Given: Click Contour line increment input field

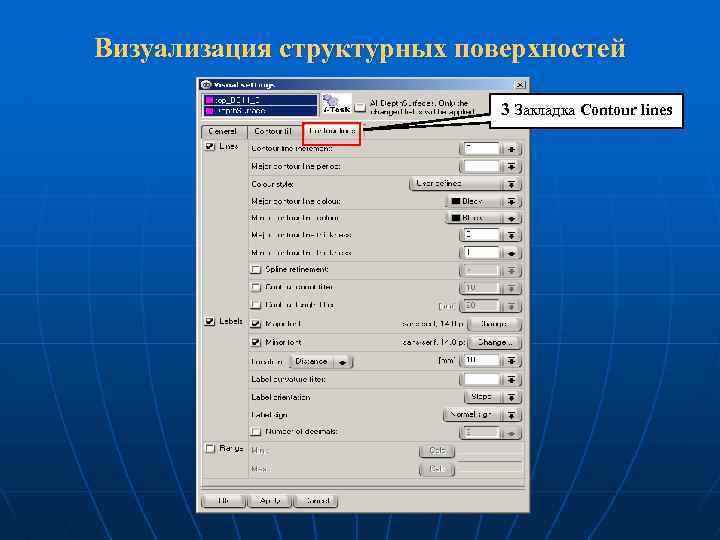Looking at the screenshot, I should [x=480, y=149].
